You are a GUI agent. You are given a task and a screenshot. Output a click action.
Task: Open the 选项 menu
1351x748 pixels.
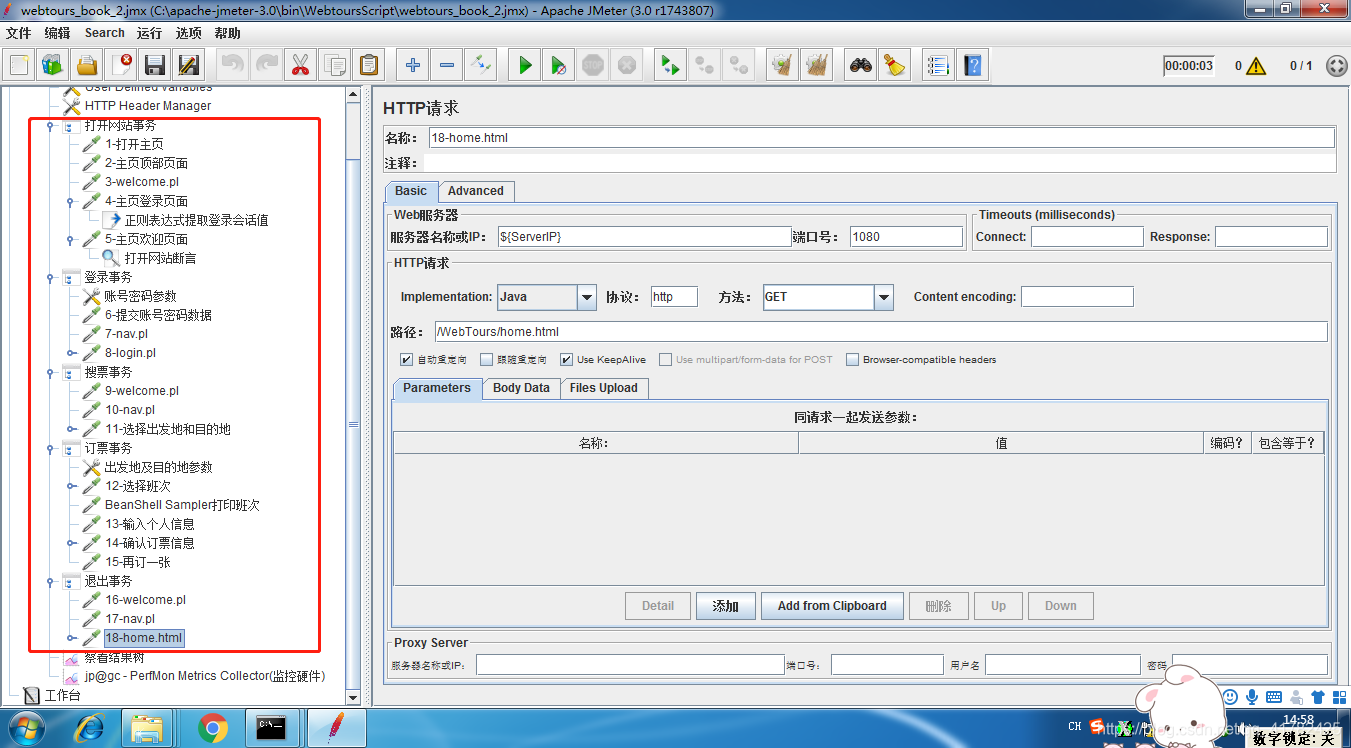click(x=188, y=33)
